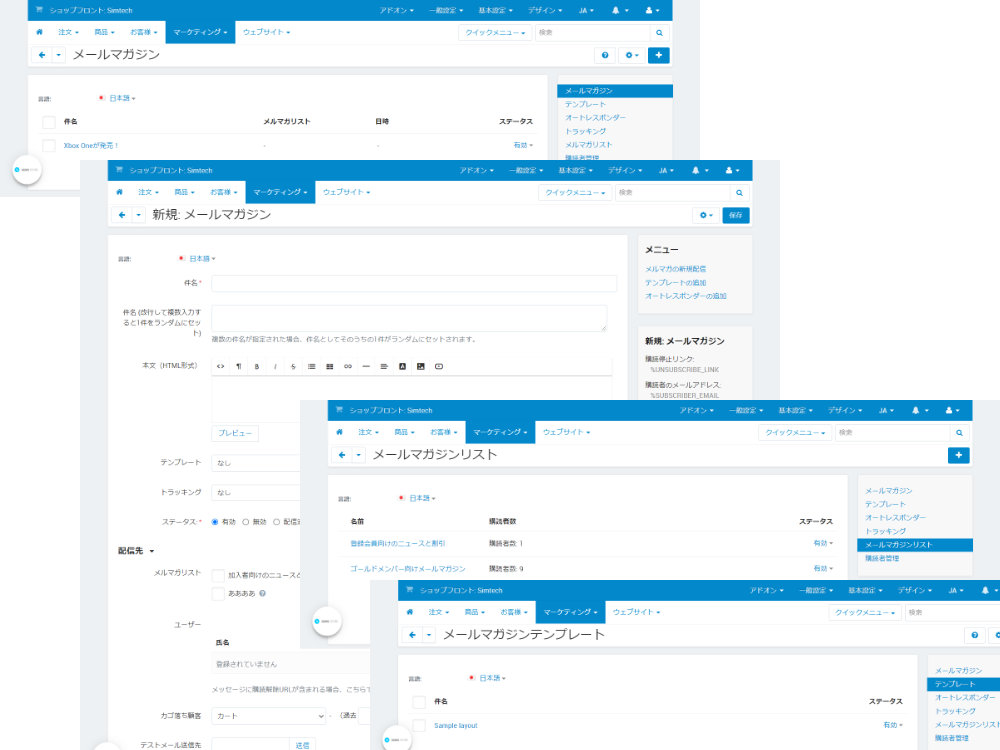The width and height of the screenshot is (1000, 750).
Task: Apply italic in the HTML body editor
Action: [x=275, y=367]
